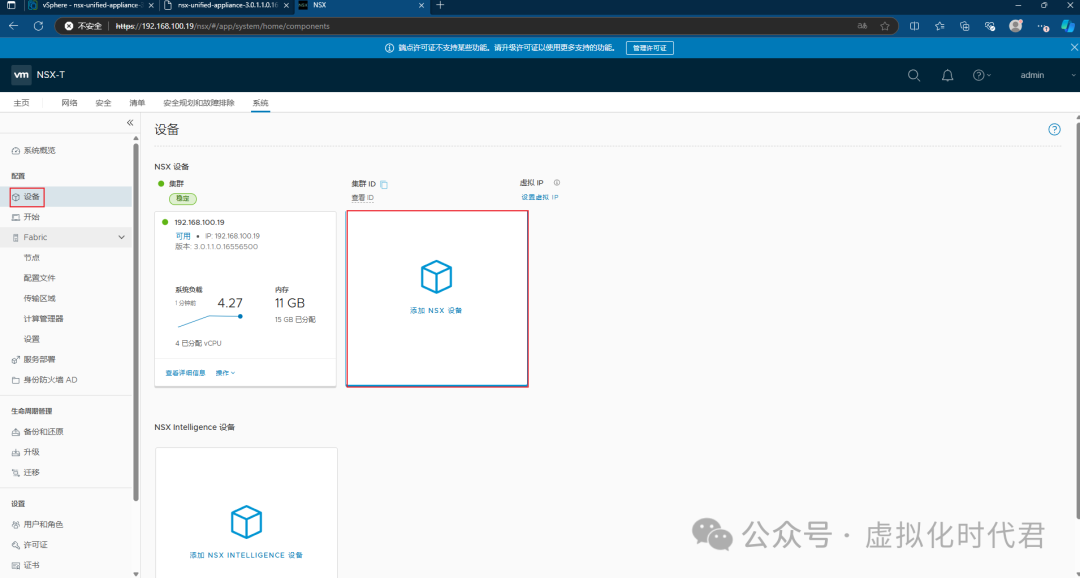Screen dimensions: 1080x578
Task: Open the 清单 top navigation tab
Action: [137, 103]
